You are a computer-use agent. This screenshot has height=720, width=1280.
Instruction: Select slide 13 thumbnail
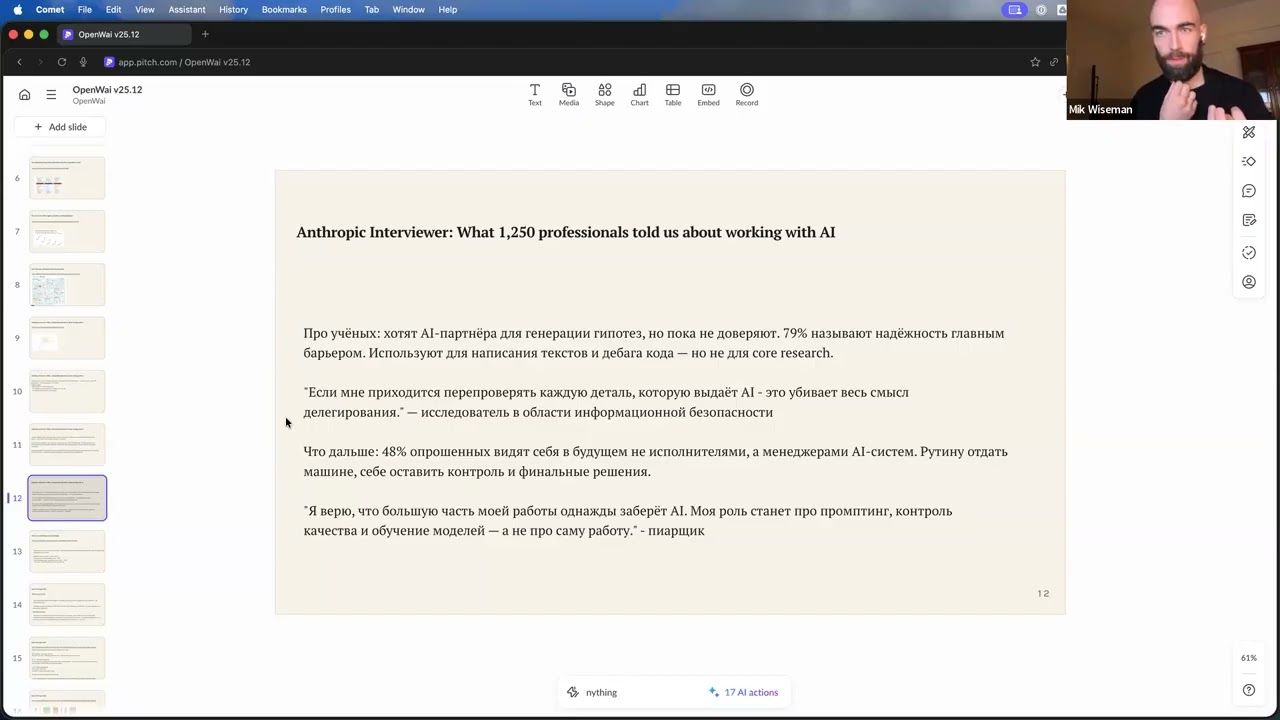point(67,551)
